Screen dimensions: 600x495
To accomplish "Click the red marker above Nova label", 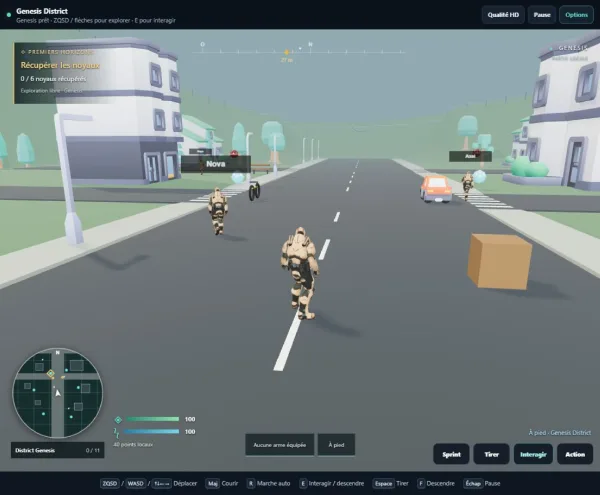I will pyautogui.click(x=234, y=154).
